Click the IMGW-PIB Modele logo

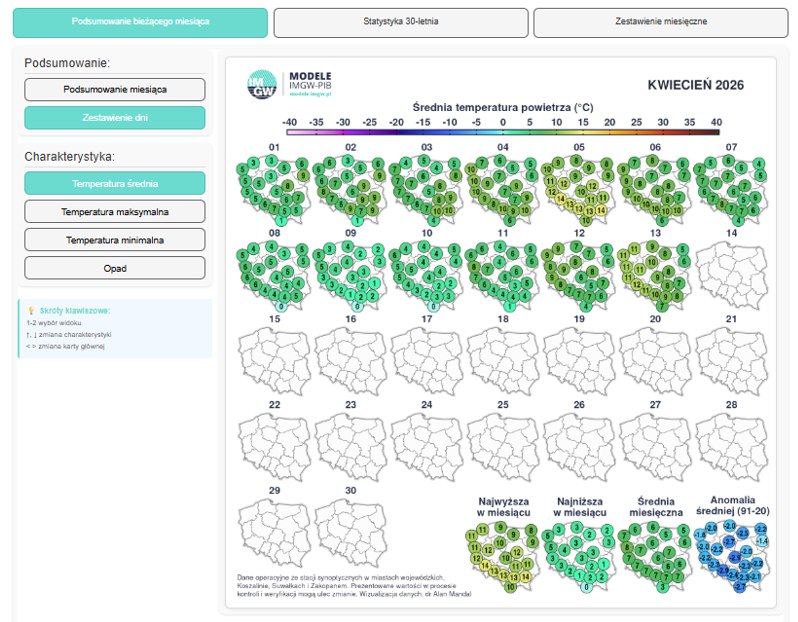290,84
